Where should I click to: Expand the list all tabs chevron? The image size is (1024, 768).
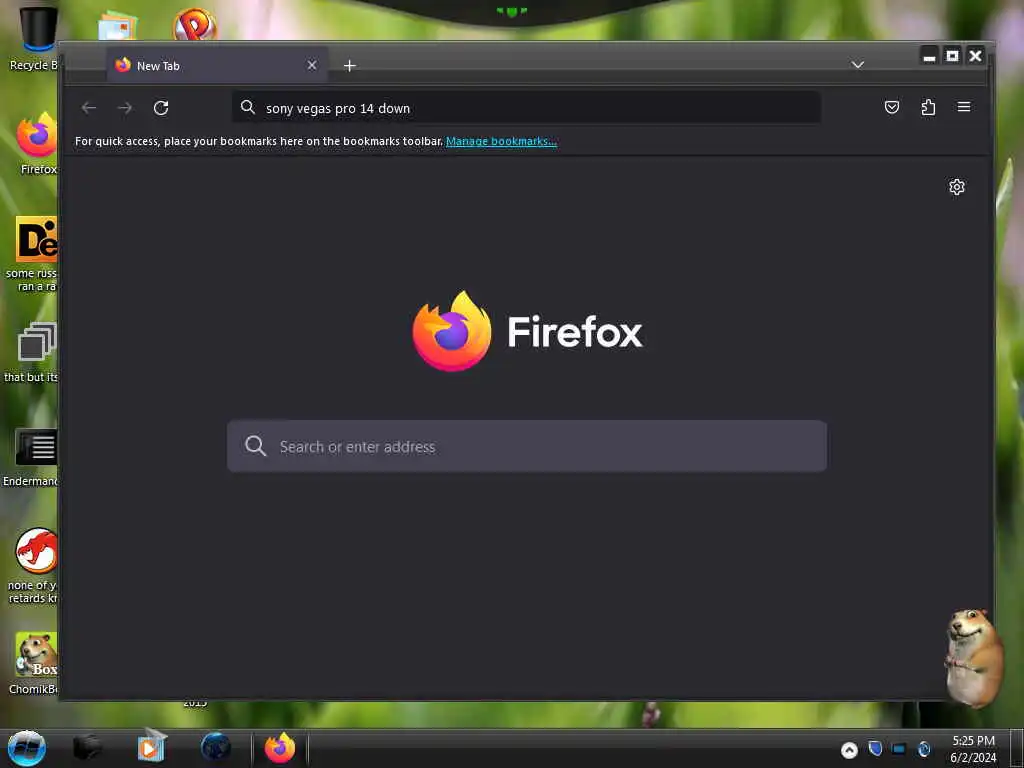pos(857,65)
